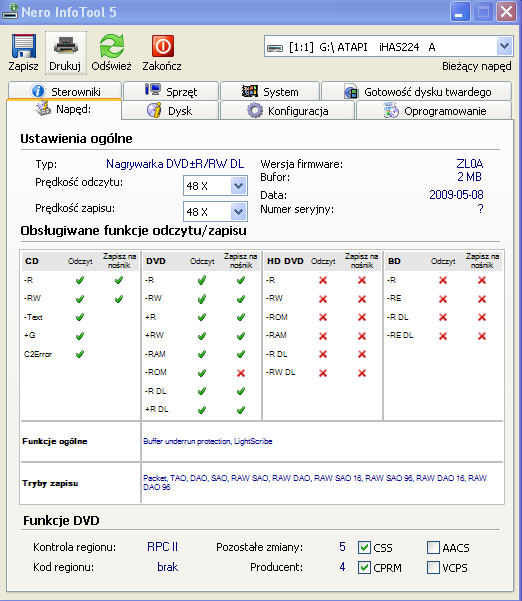This screenshot has width=522, height=601.
Task: Click the Dysk disc info icon
Action: click(154, 110)
